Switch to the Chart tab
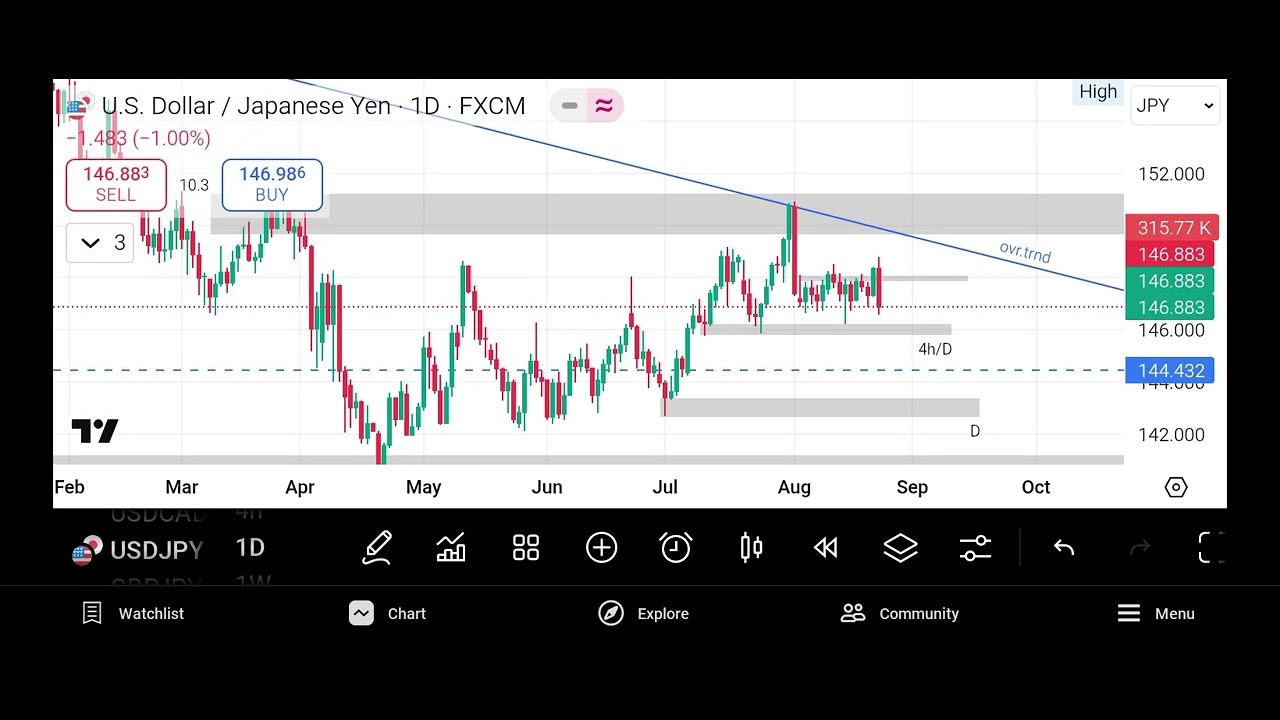This screenshot has width=1280, height=720. [x=388, y=614]
